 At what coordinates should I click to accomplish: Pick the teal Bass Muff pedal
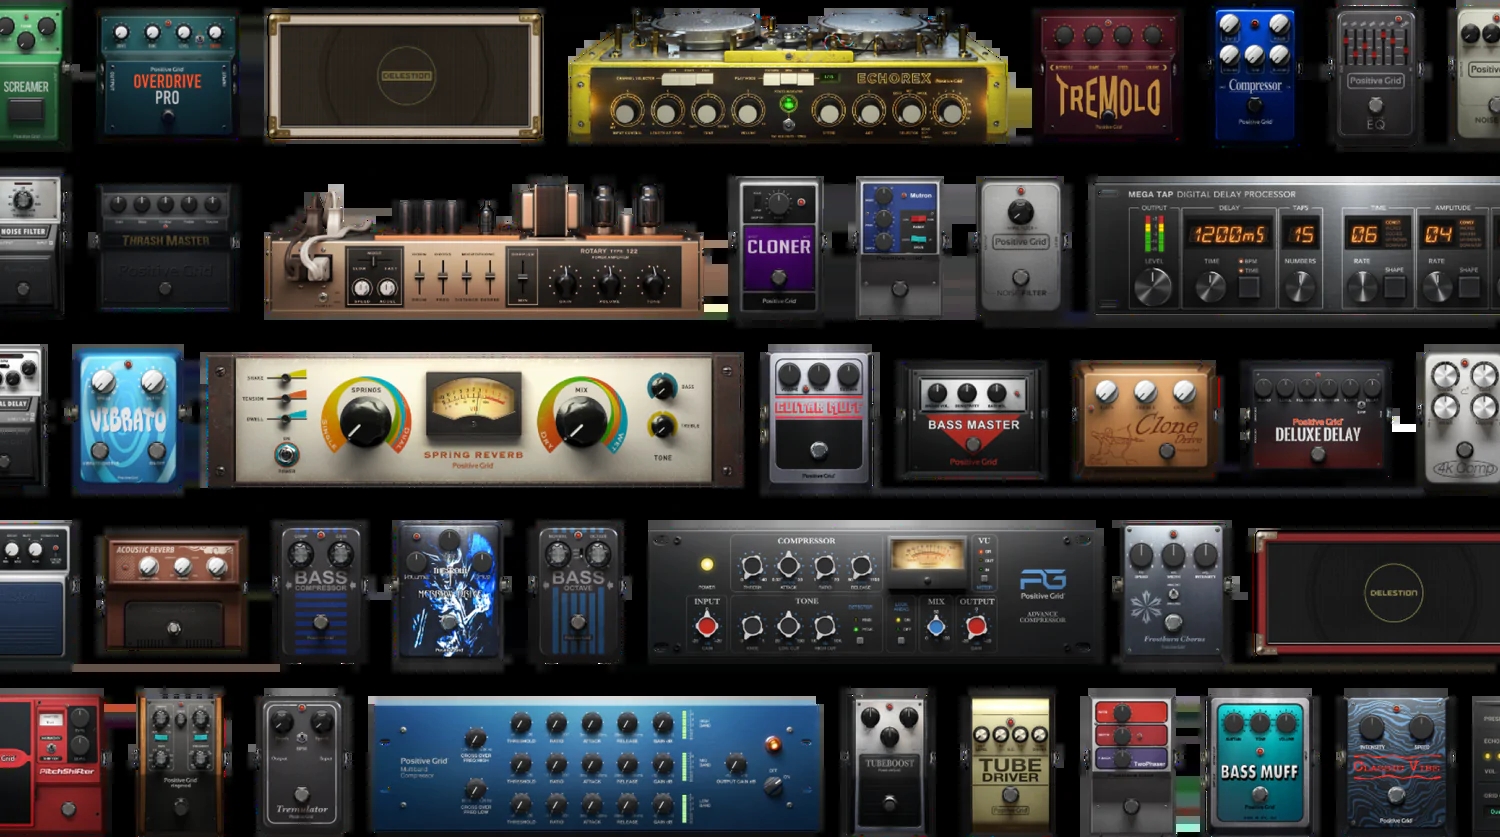[1259, 765]
